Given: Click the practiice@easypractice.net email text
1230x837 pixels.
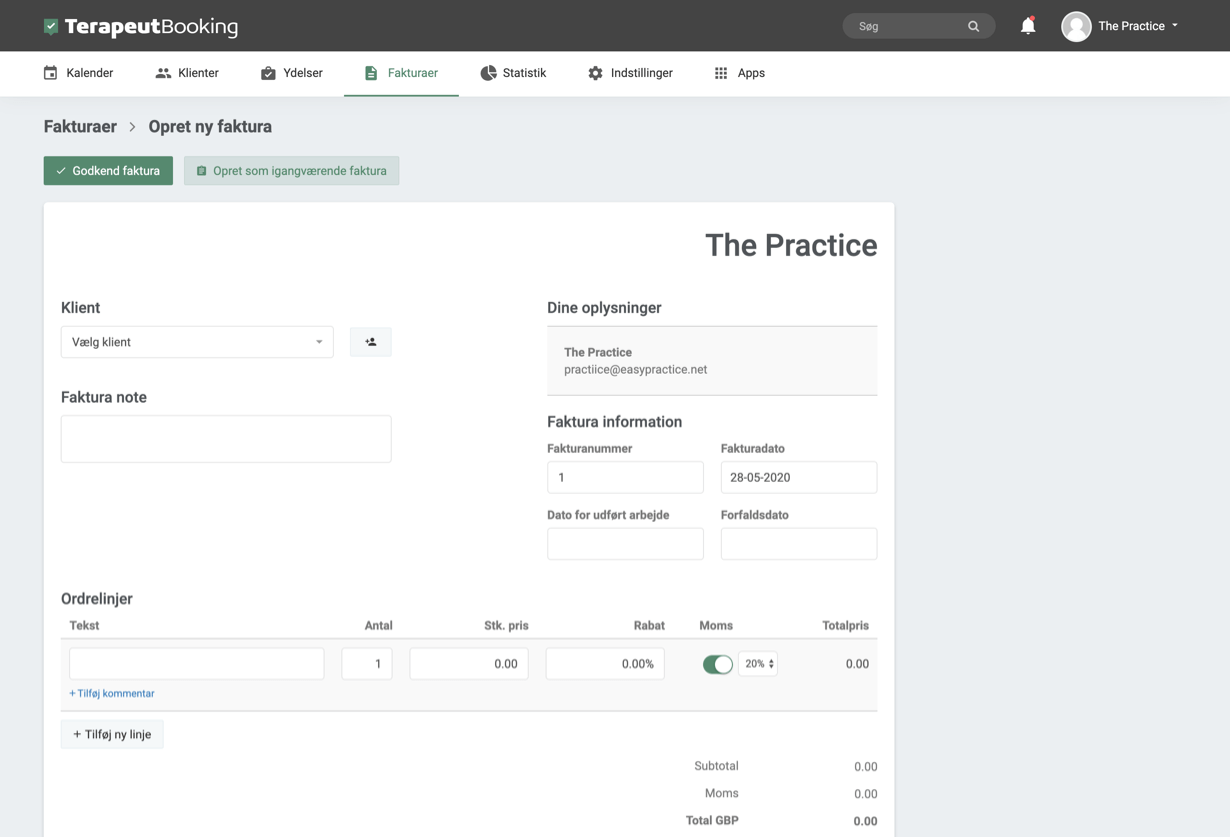Looking at the screenshot, I should point(635,369).
